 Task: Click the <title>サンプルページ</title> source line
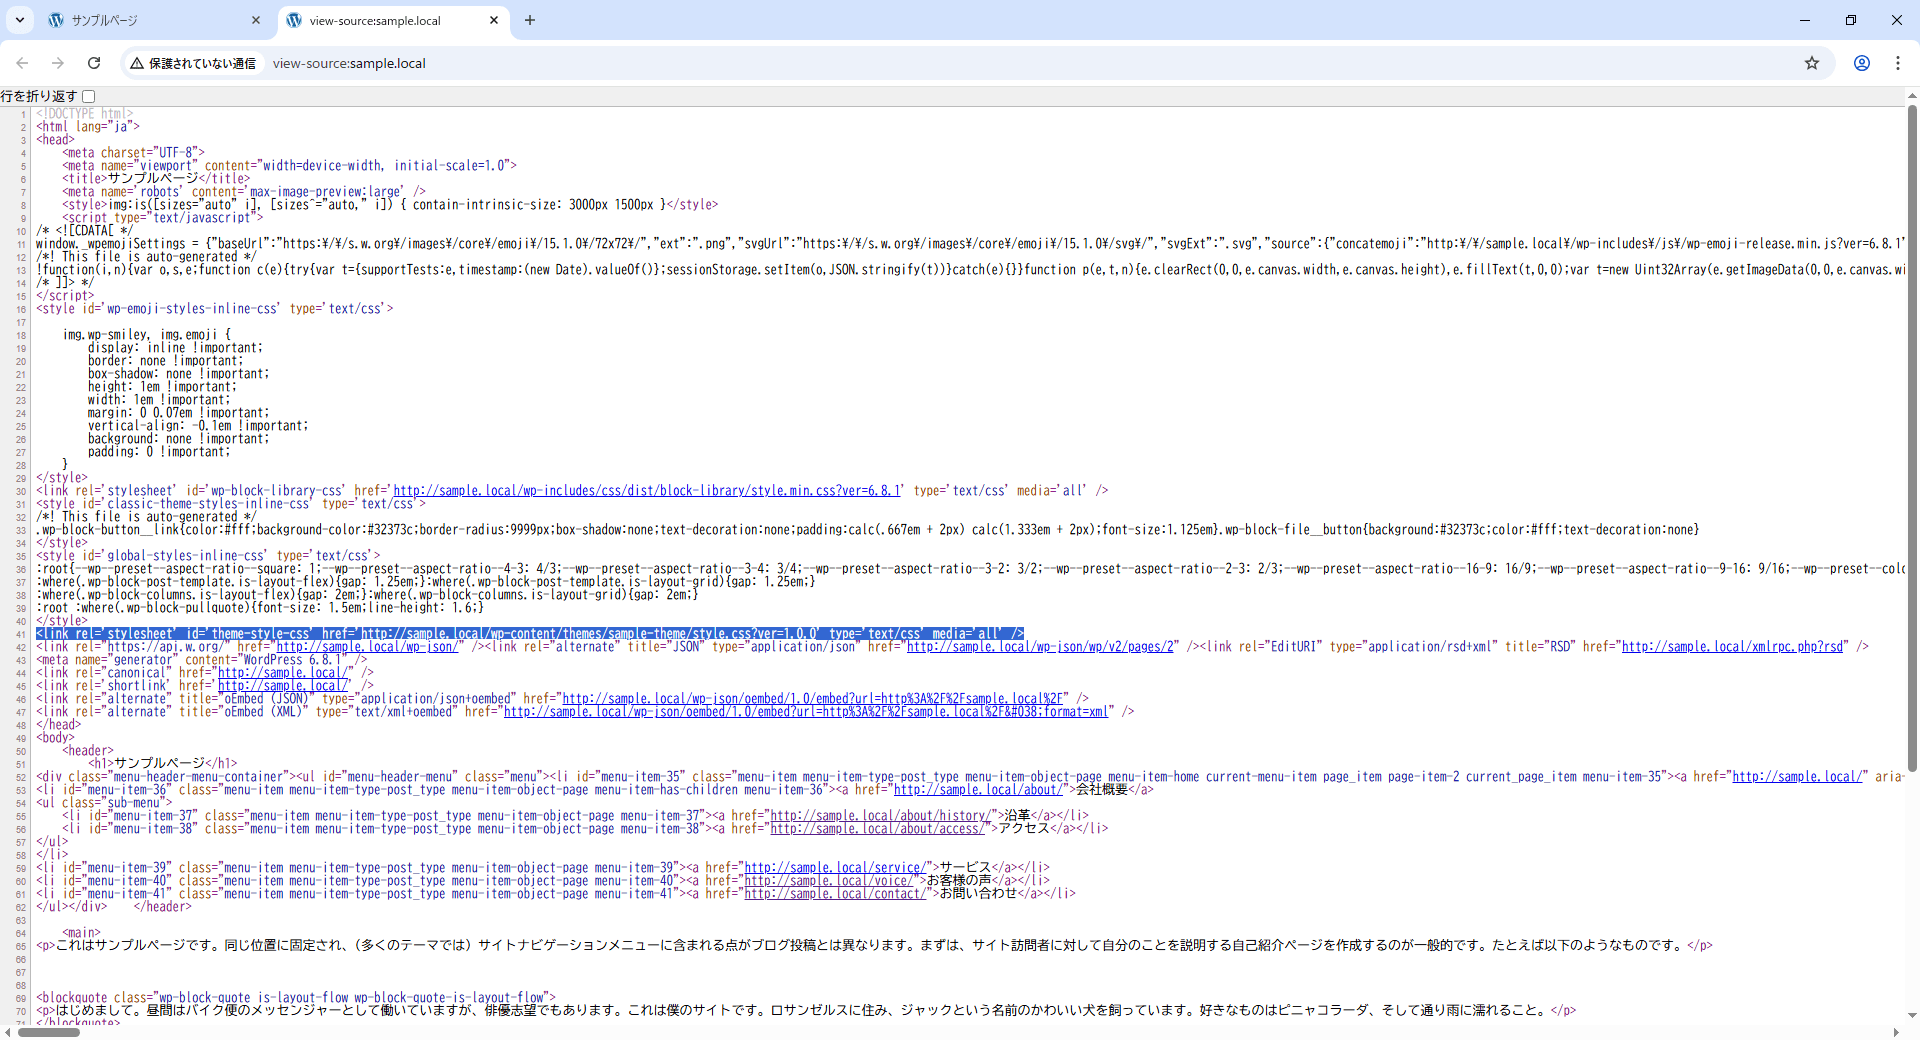(x=156, y=179)
